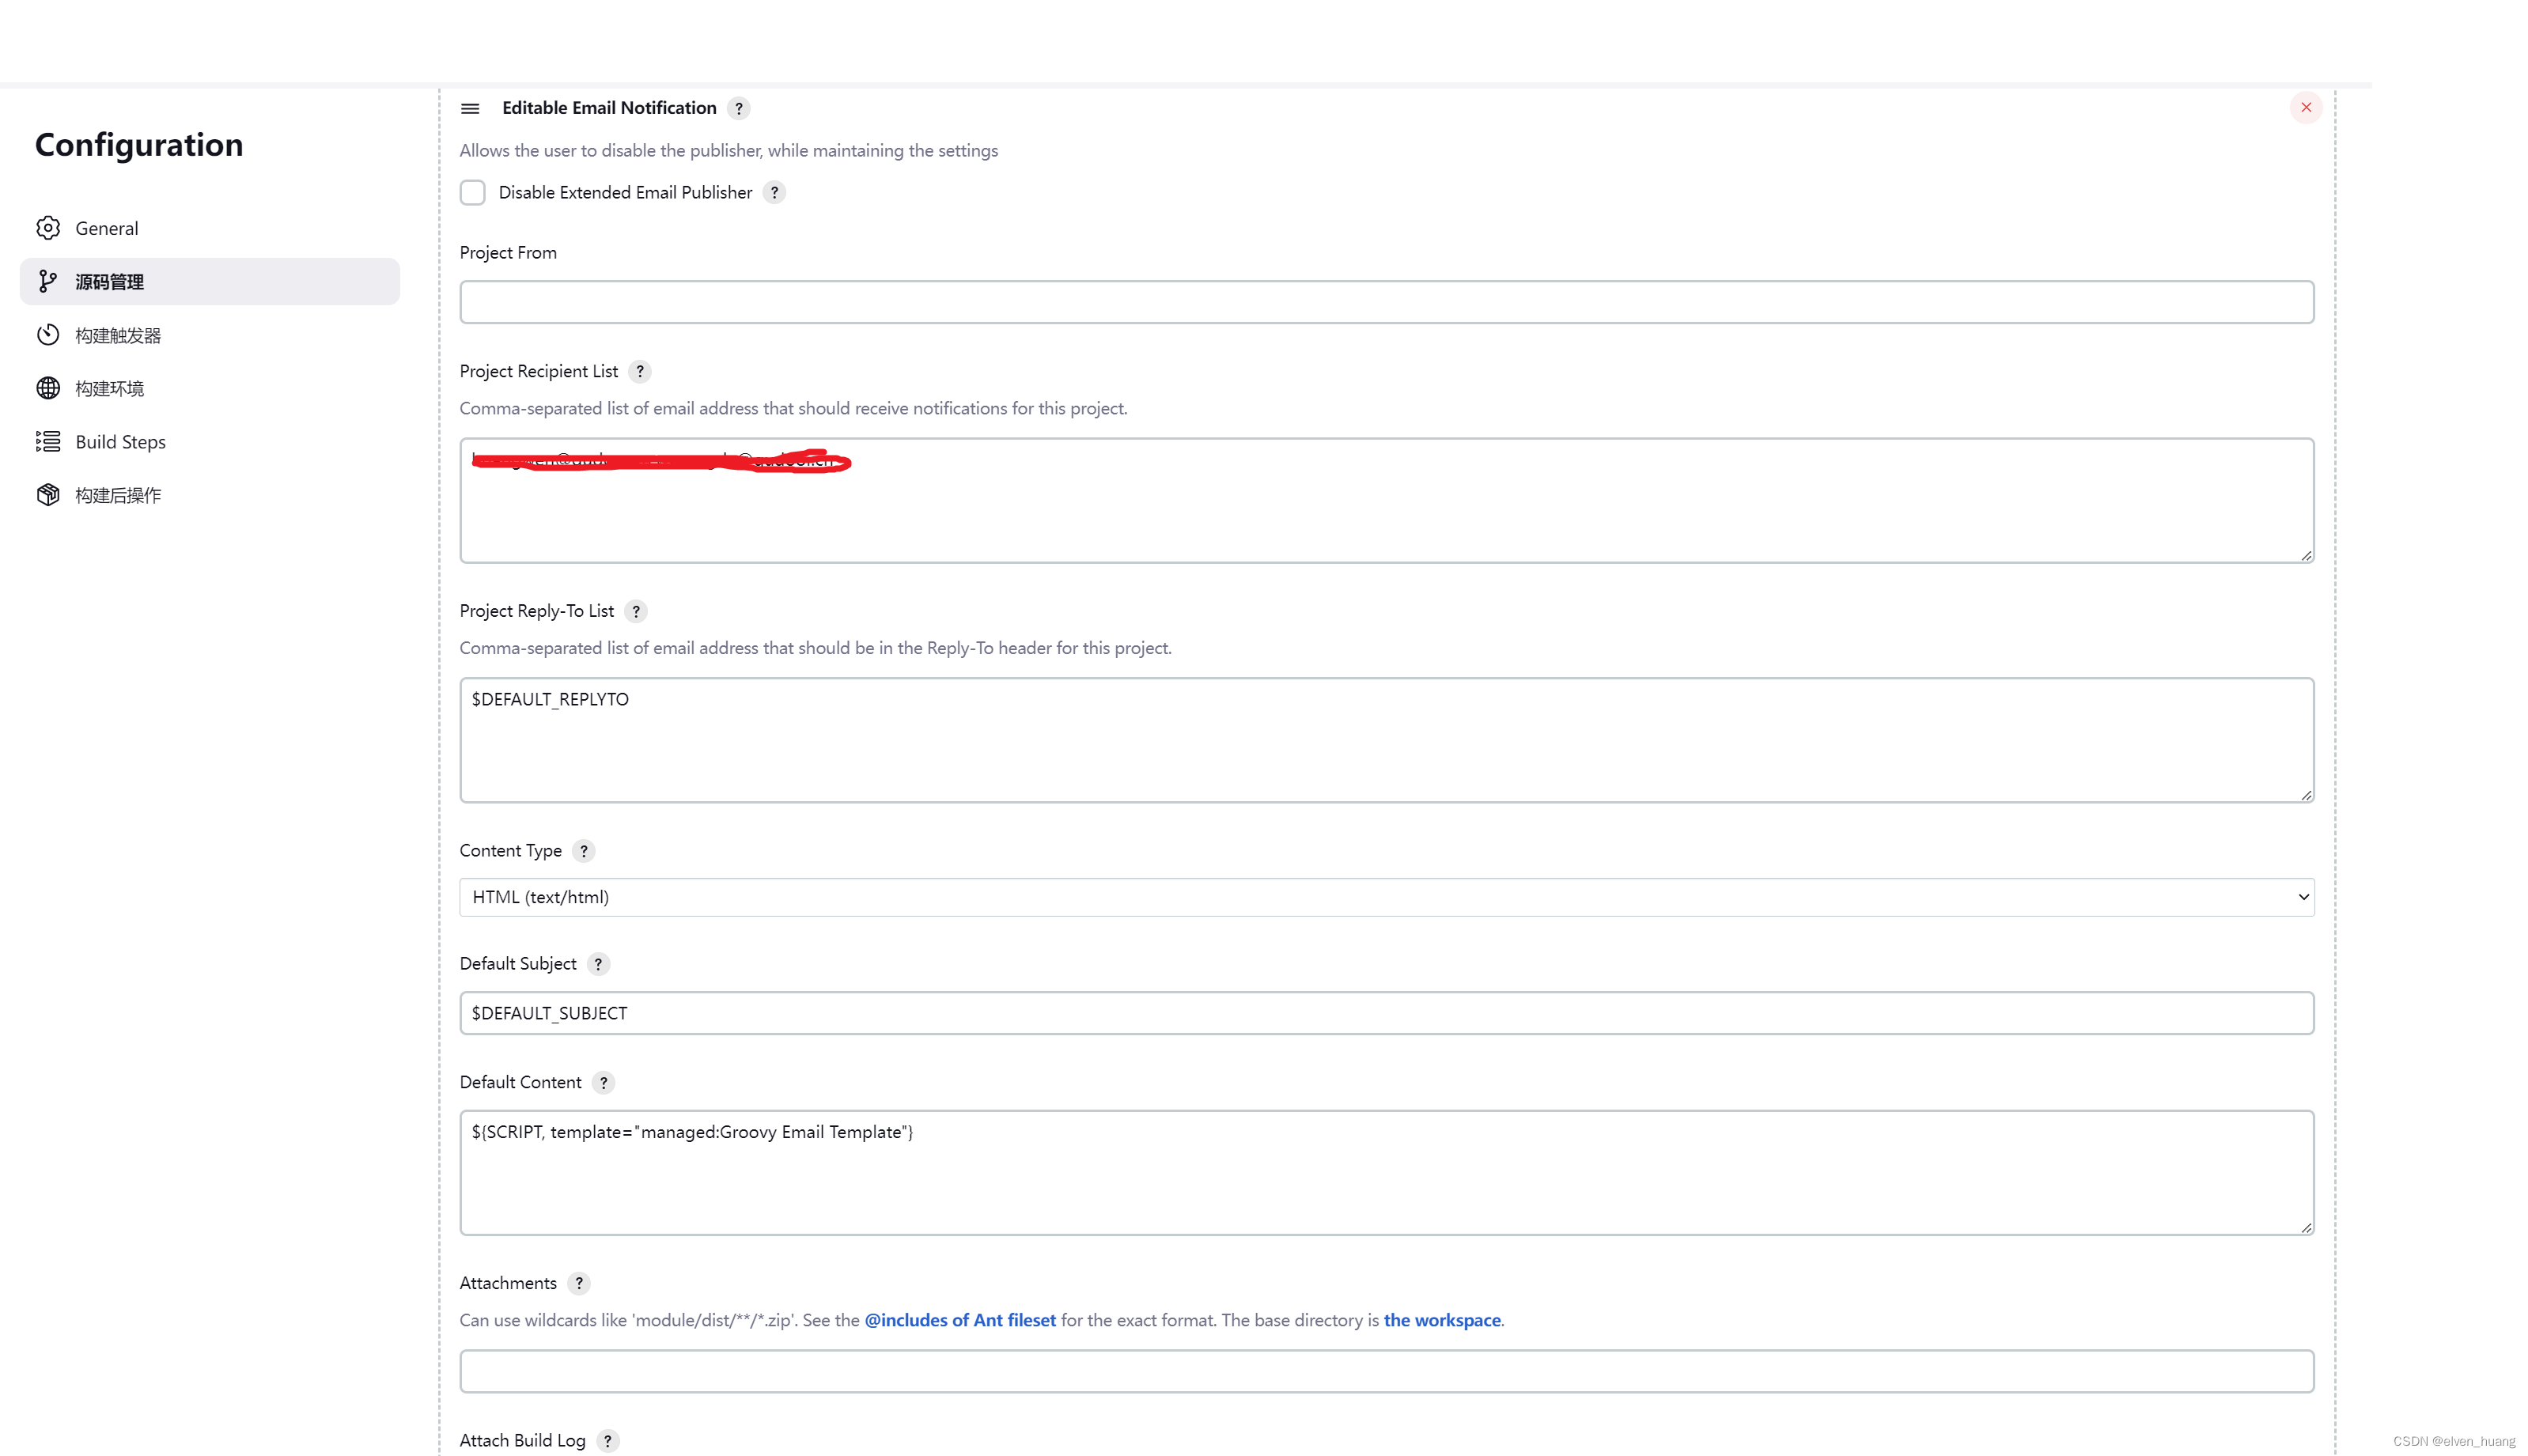
Task: Click the Project From input field
Action: point(1386,302)
